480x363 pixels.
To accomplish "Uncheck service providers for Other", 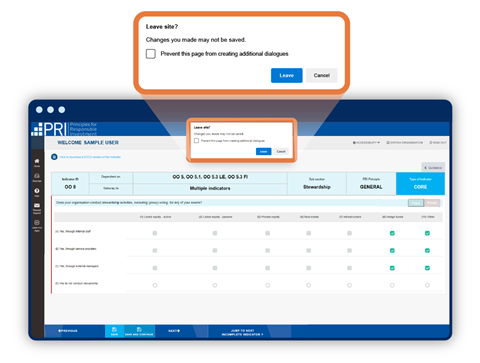I will (427, 251).
